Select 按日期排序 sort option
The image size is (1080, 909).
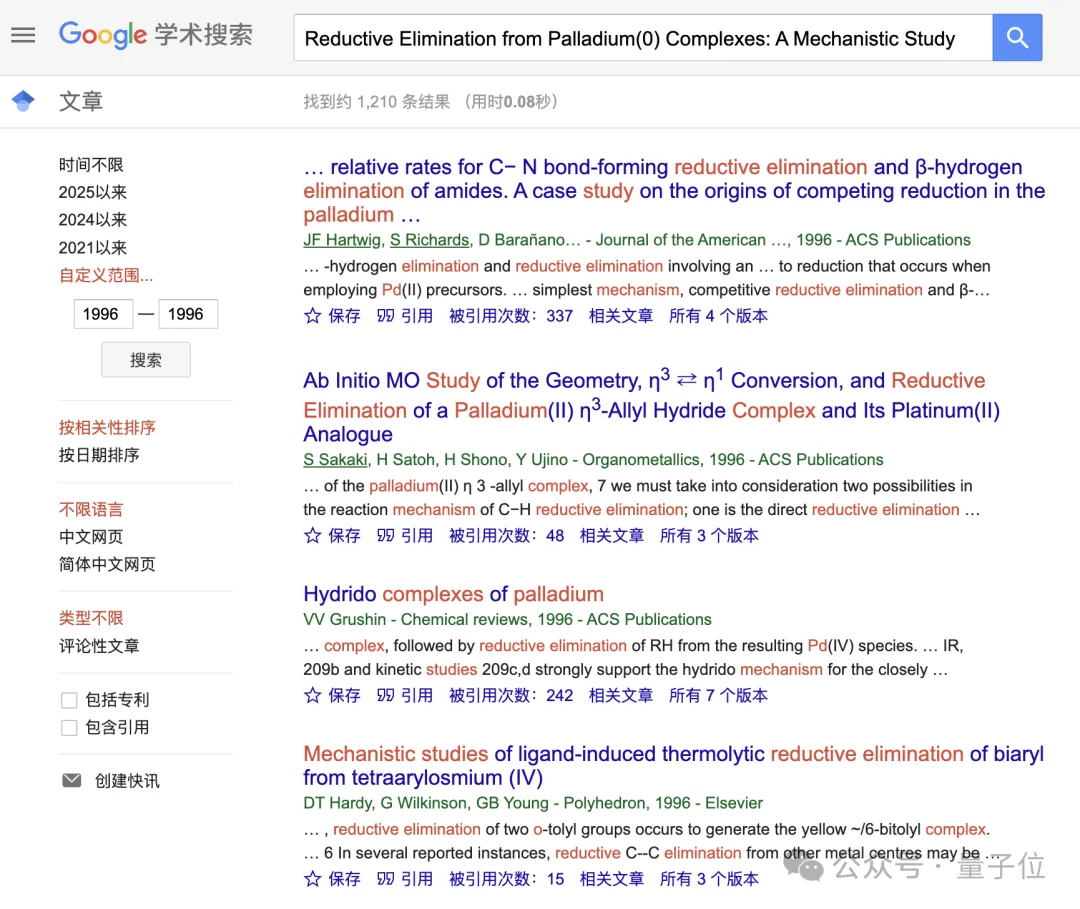99,455
